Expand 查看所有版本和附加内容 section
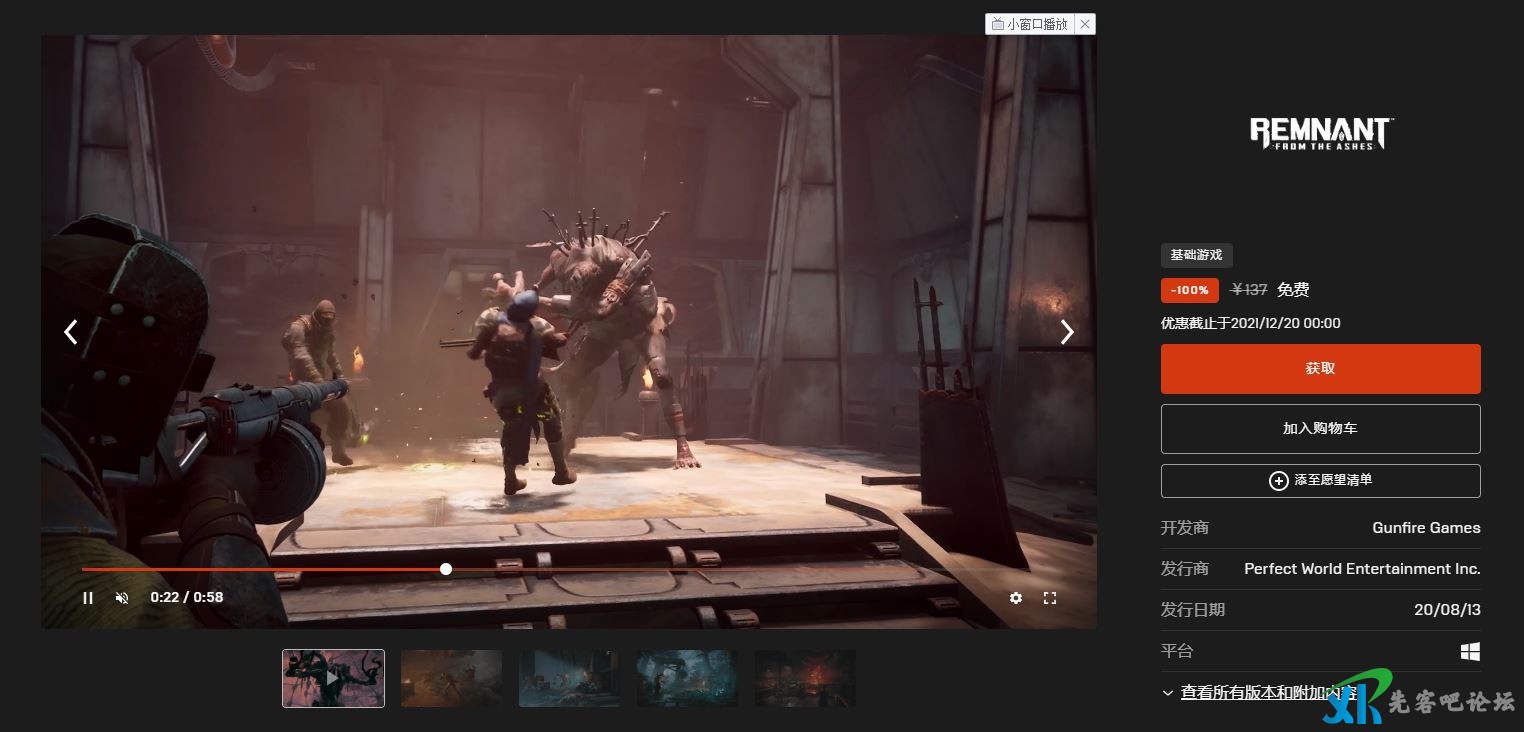The image size is (1524, 732). click(1268, 692)
